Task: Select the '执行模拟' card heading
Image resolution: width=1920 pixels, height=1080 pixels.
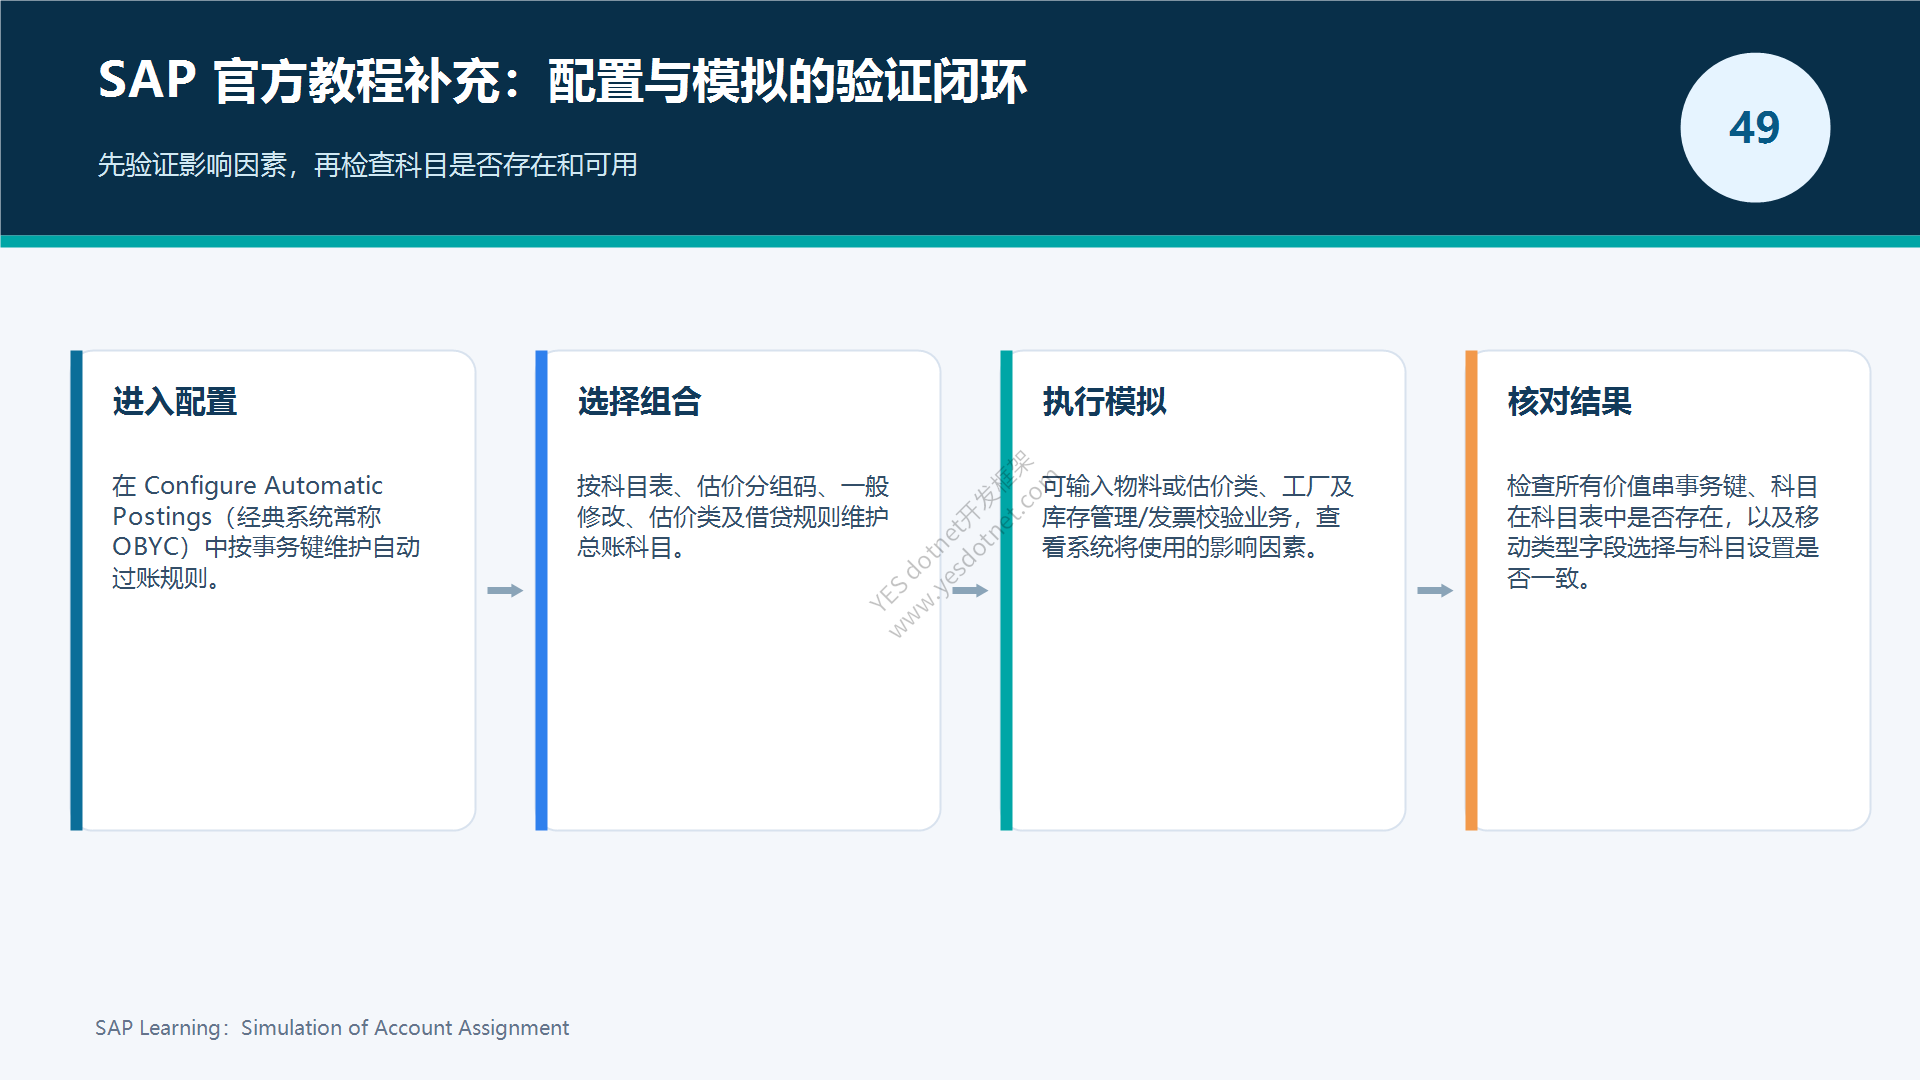Action: (x=1105, y=402)
